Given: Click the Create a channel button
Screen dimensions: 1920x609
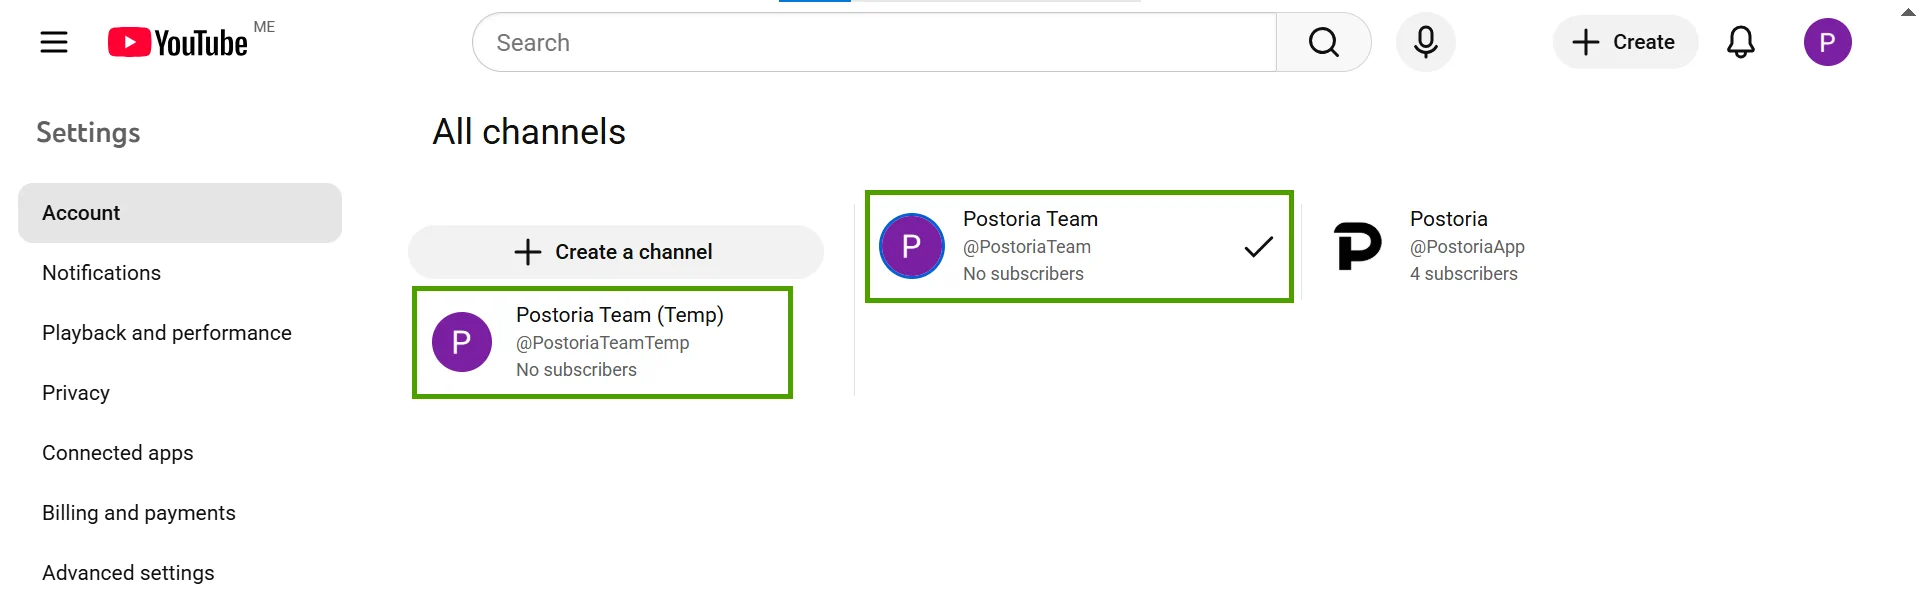Looking at the screenshot, I should (x=615, y=251).
